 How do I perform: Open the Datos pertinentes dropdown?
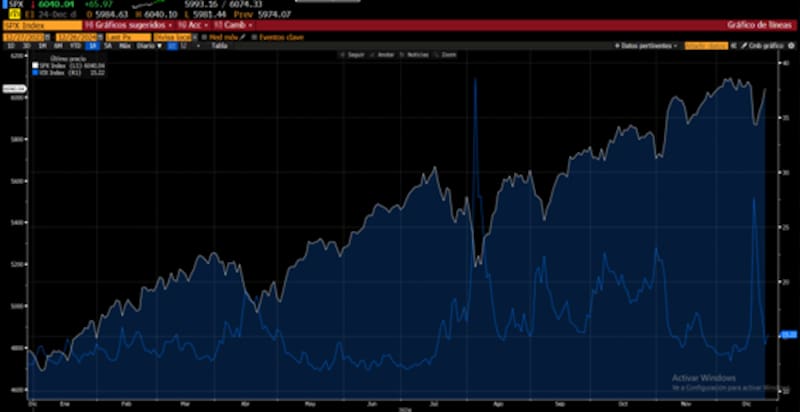646,46
